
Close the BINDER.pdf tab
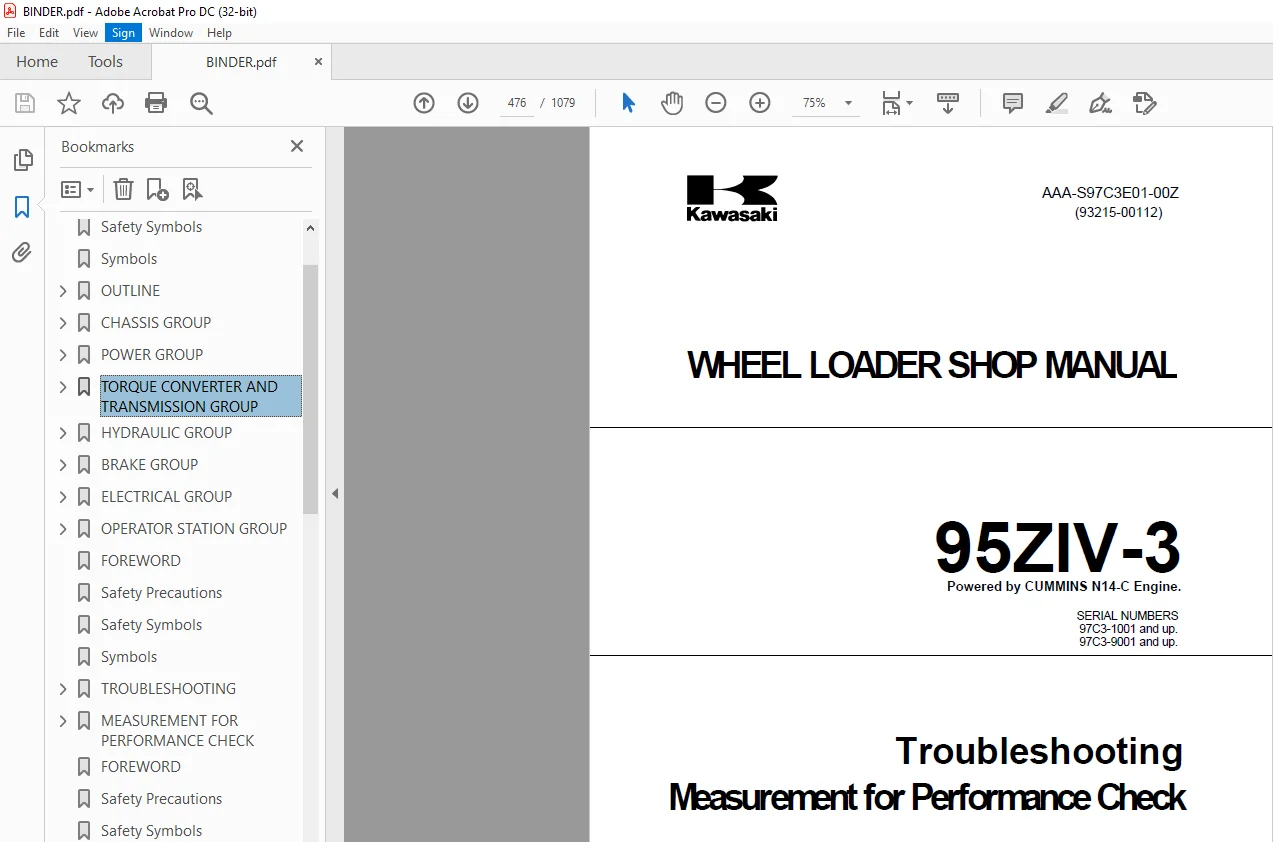pyautogui.click(x=319, y=62)
